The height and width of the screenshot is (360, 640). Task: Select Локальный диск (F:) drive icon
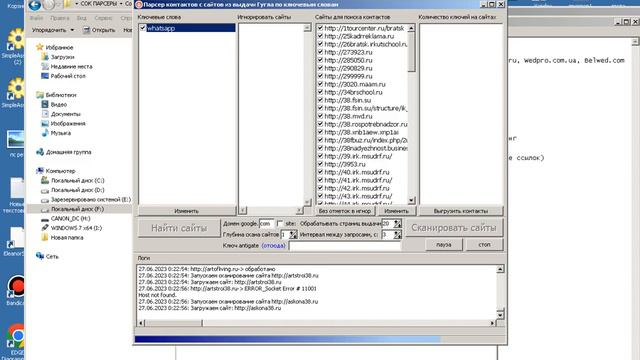click(x=45, y=209)
